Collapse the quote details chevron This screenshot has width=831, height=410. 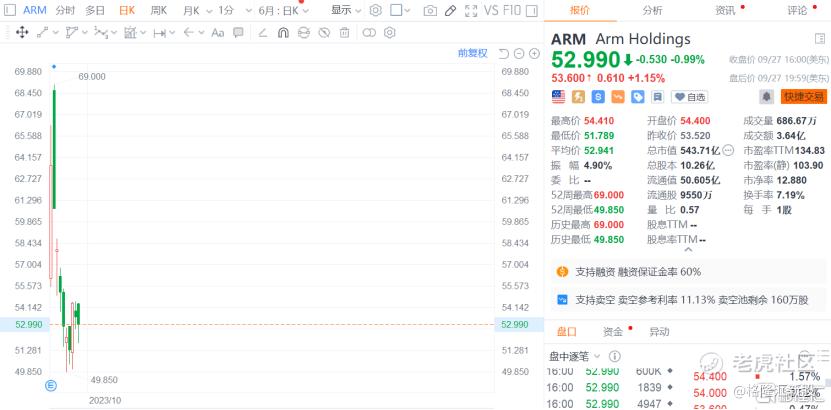(688, 248)
